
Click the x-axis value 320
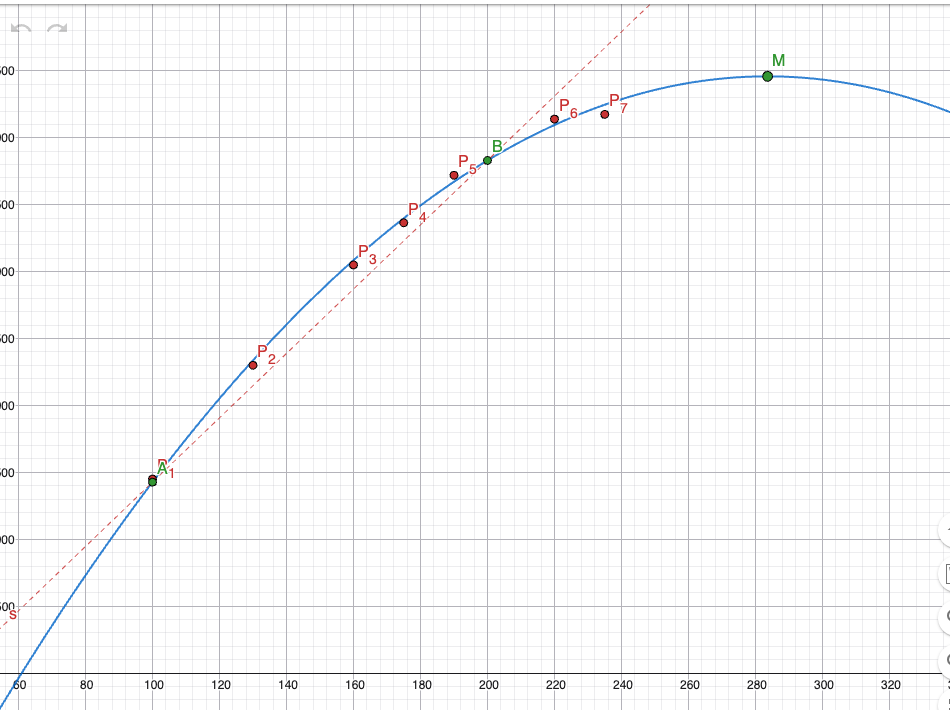891,685
